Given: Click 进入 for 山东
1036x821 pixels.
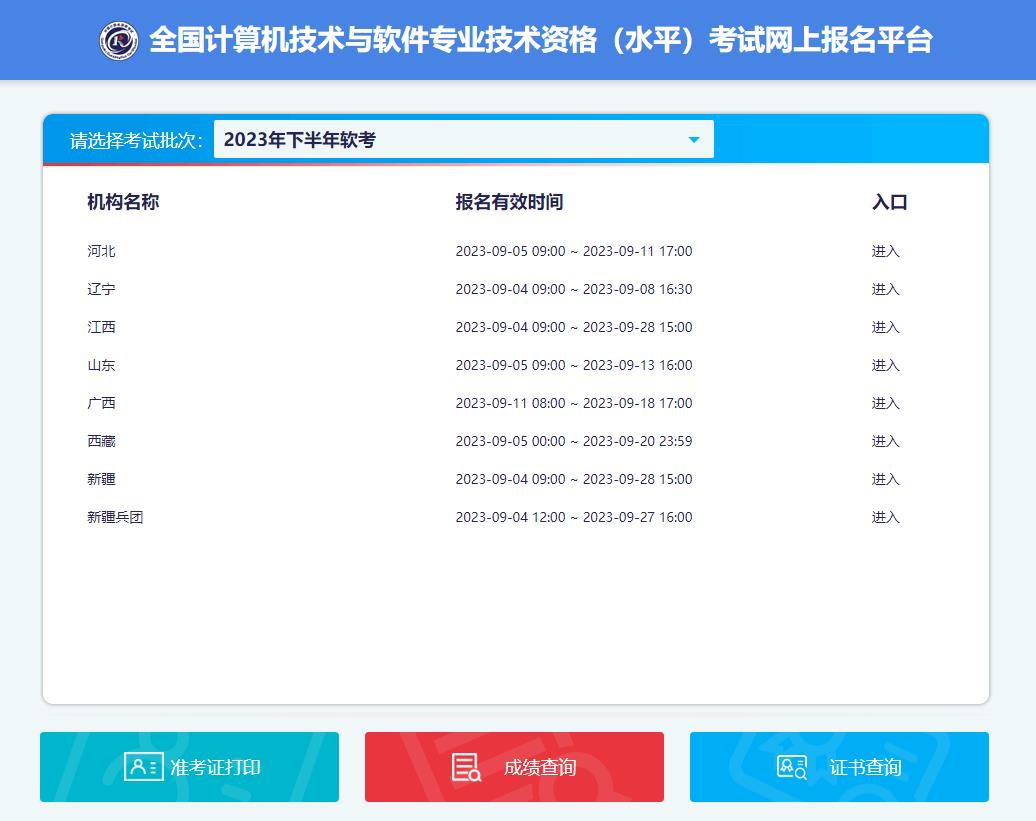Looking at the screenshot, I should pos(885,365).
